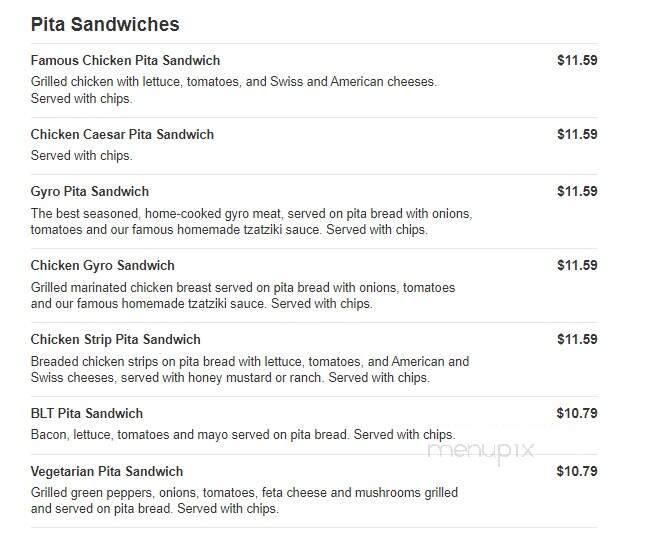The image size is (660, 533).
Task: Click the BLT Pita Sandwich $10.79 price
Action: (x=577, y=413)
